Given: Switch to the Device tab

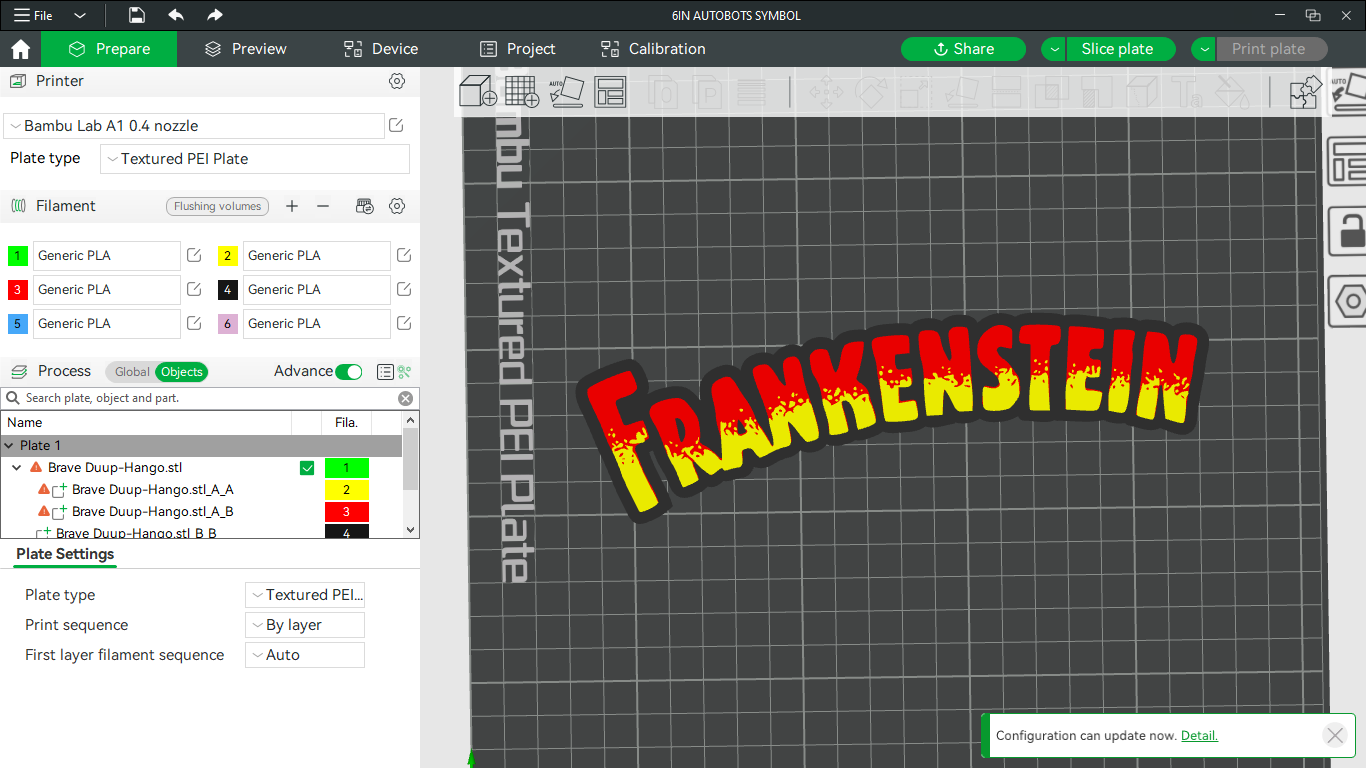Looking at the screenshot, I should 381,49.
